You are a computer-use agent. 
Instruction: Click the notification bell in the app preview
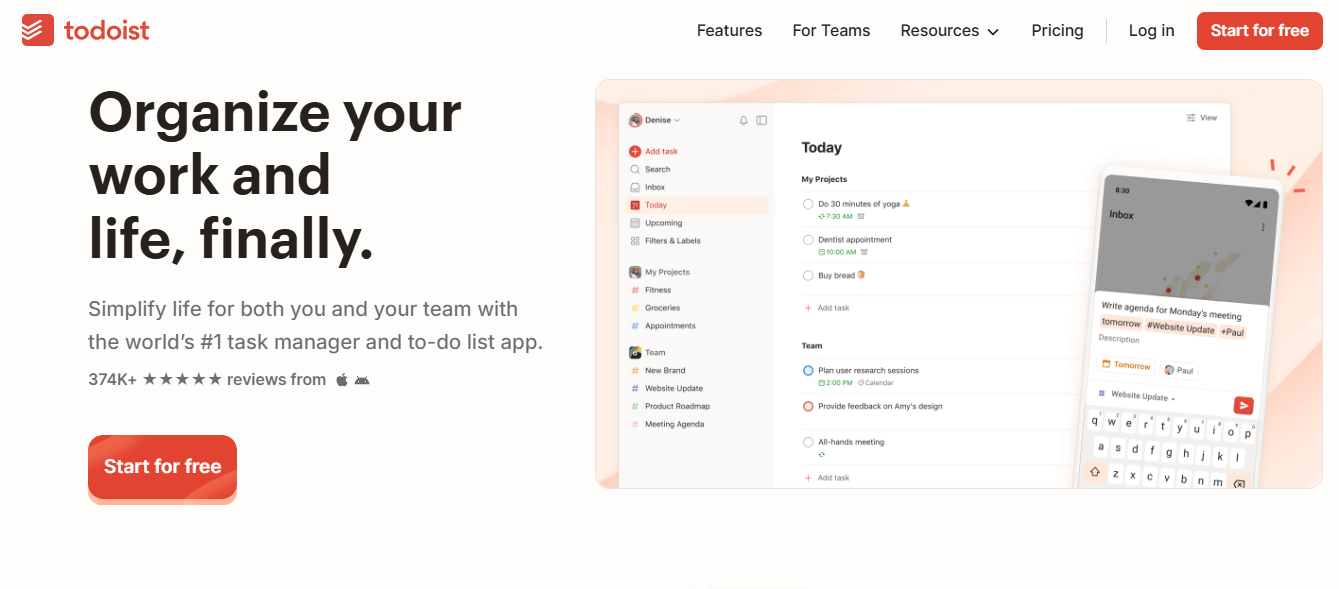tap(743, 120)
